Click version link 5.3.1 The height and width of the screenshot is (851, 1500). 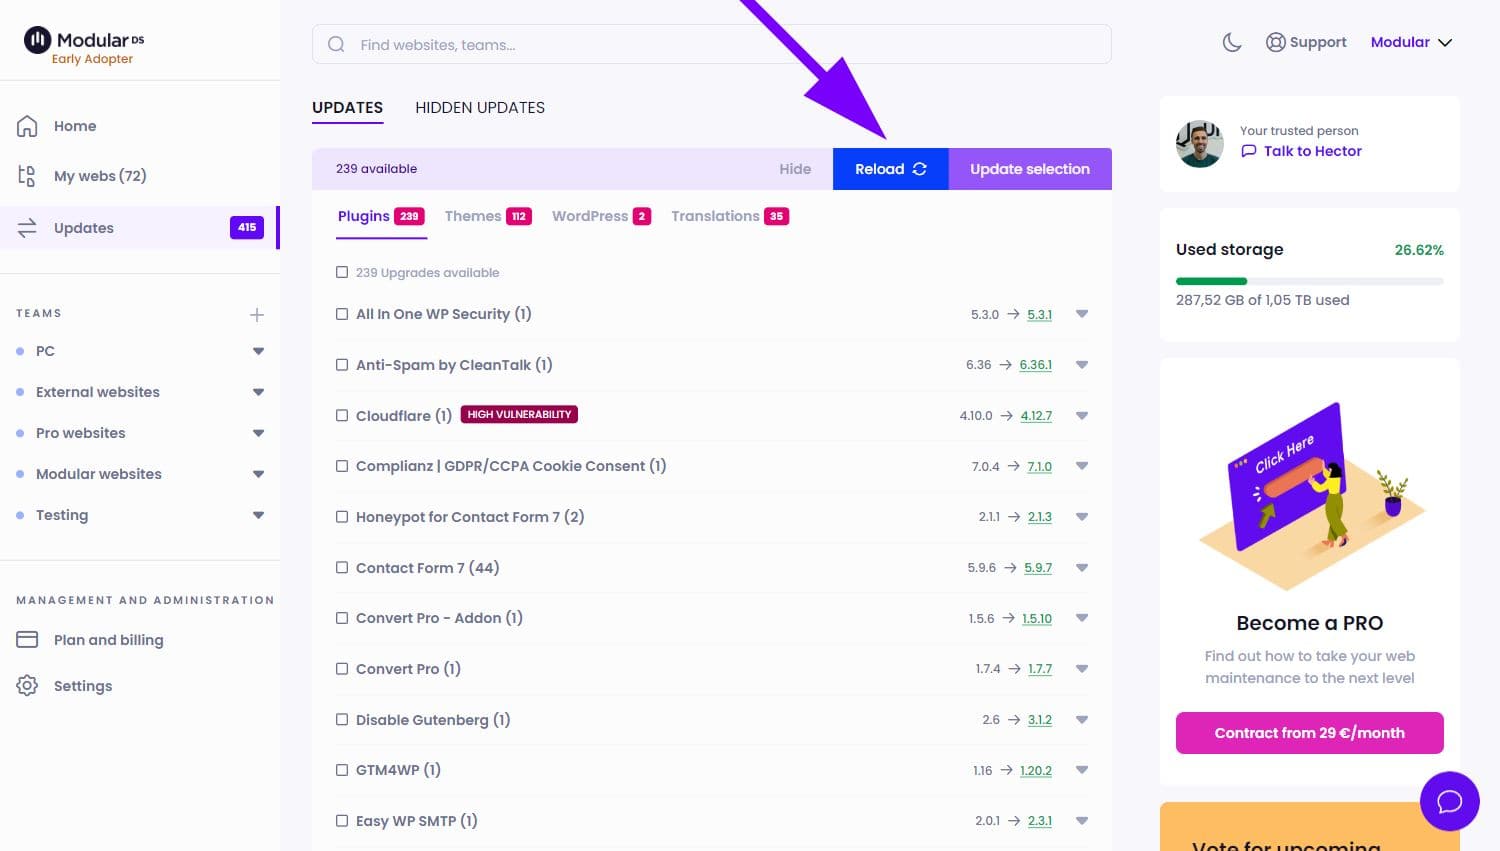tap(1039, 315)
